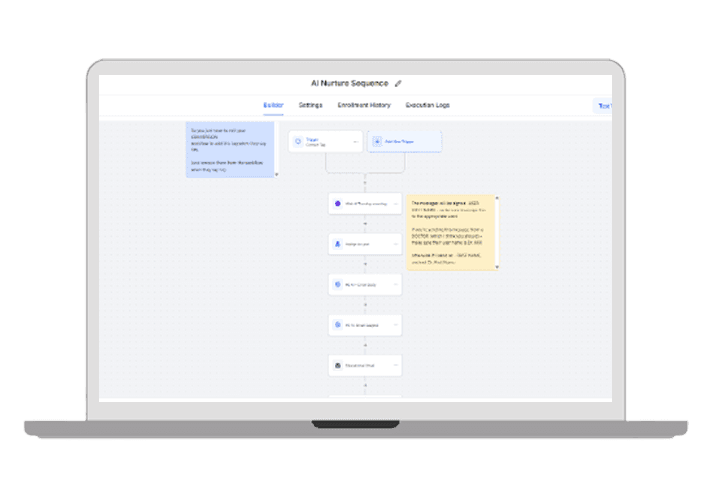Click the yellow note's scroll-down arrow
The height and width of the screenshot is (498, 704).
click(x=497, y=266)
